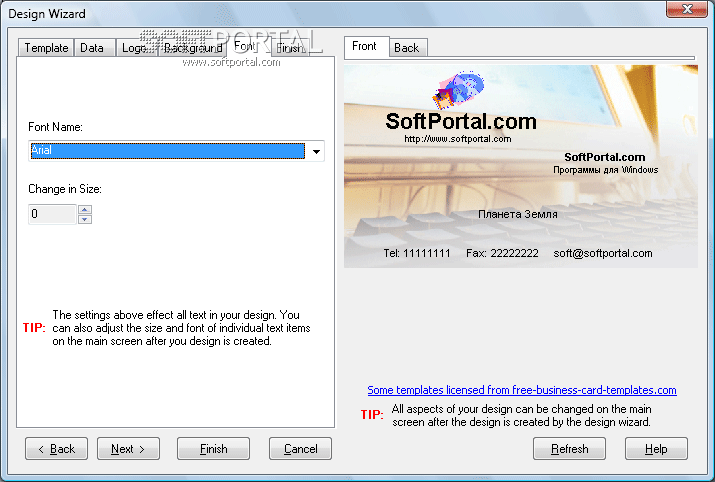The image size is (715, 482).
Task: Select the large SoftPortal.com title on card
Action: [461, 121]
